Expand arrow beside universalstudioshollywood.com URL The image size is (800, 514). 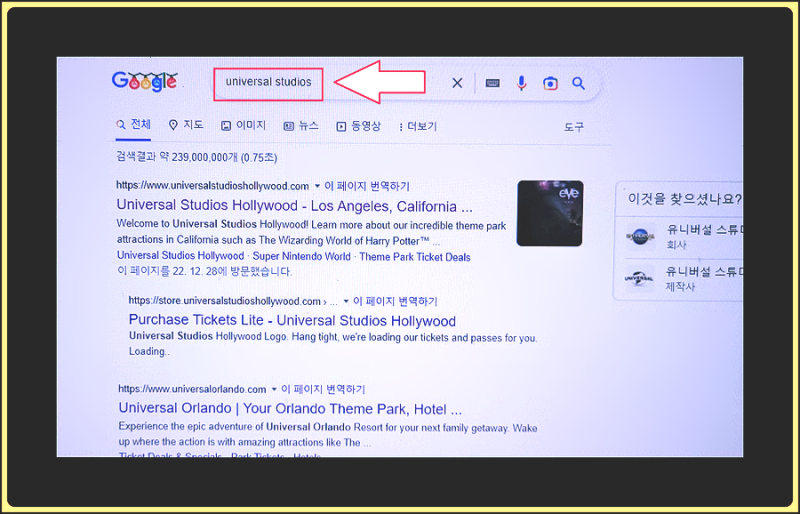pos(317,186)
